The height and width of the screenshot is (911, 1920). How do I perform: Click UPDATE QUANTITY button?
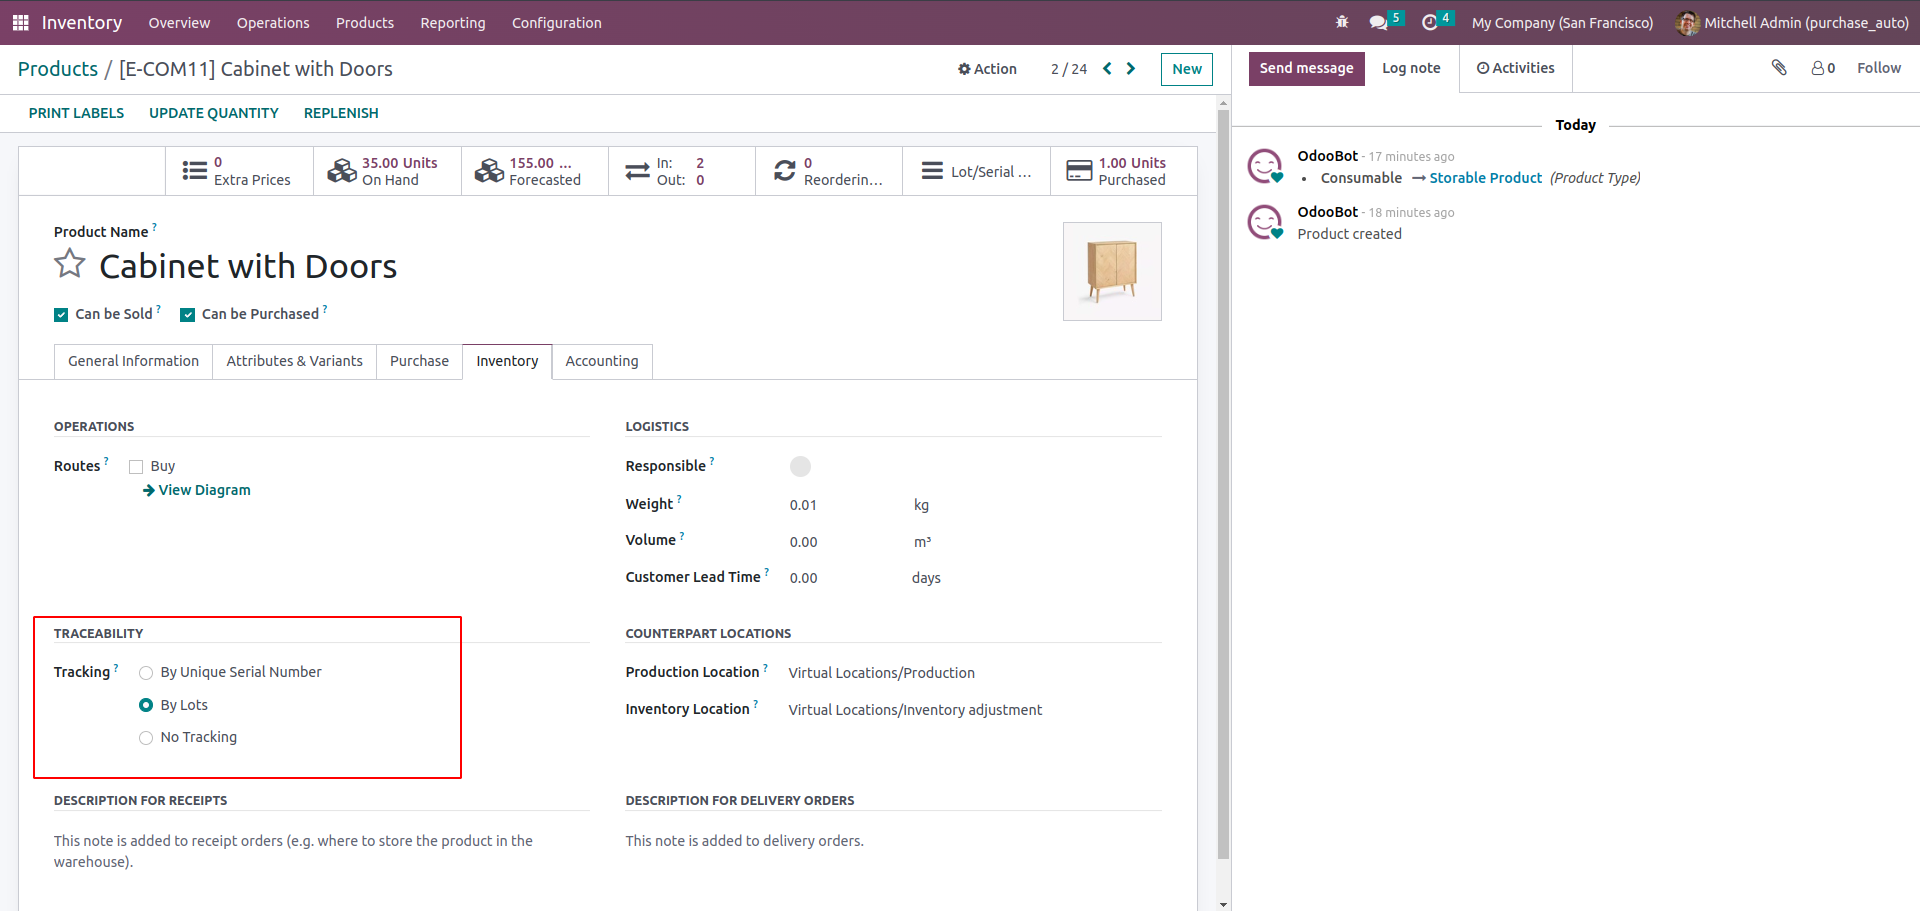(214, 113)
